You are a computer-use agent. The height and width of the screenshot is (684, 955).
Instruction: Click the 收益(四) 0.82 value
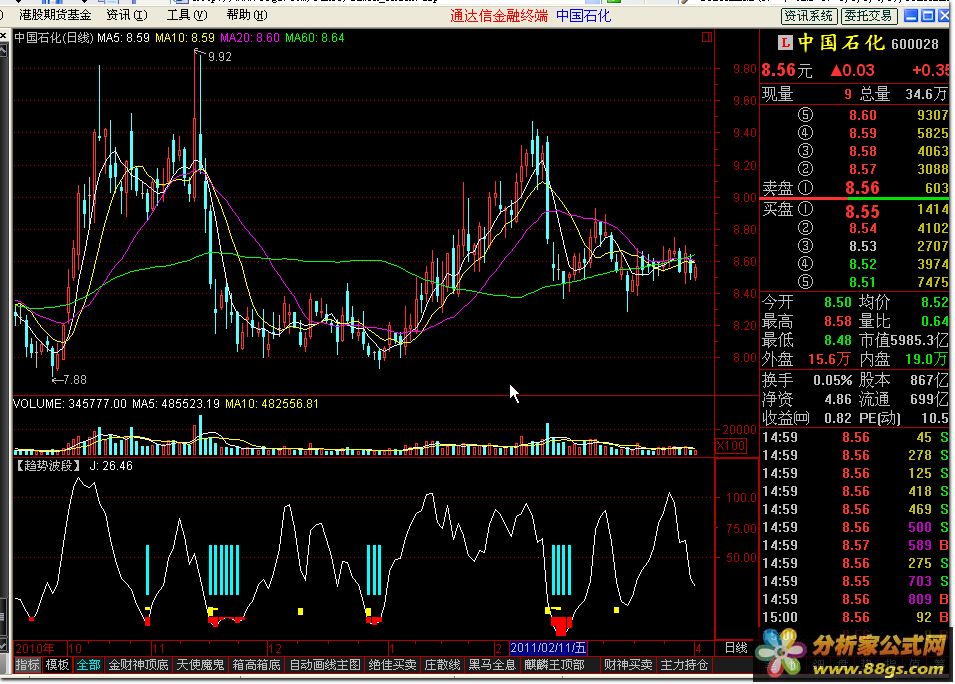coord(837,418)
